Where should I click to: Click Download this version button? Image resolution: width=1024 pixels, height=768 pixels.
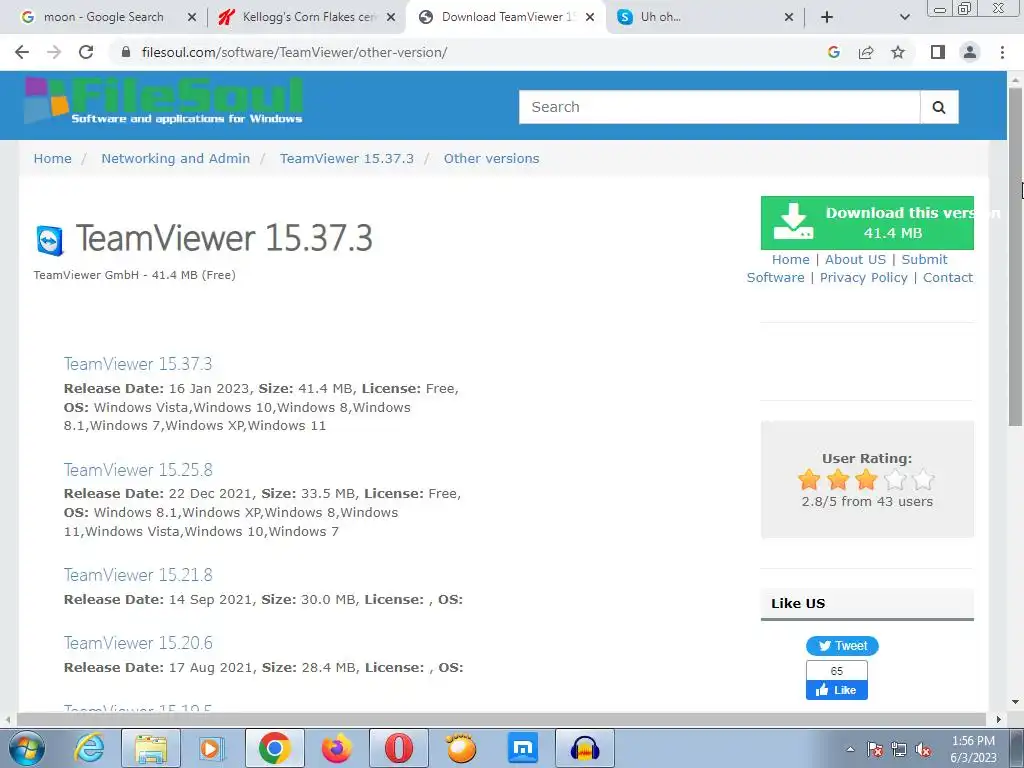867,223
